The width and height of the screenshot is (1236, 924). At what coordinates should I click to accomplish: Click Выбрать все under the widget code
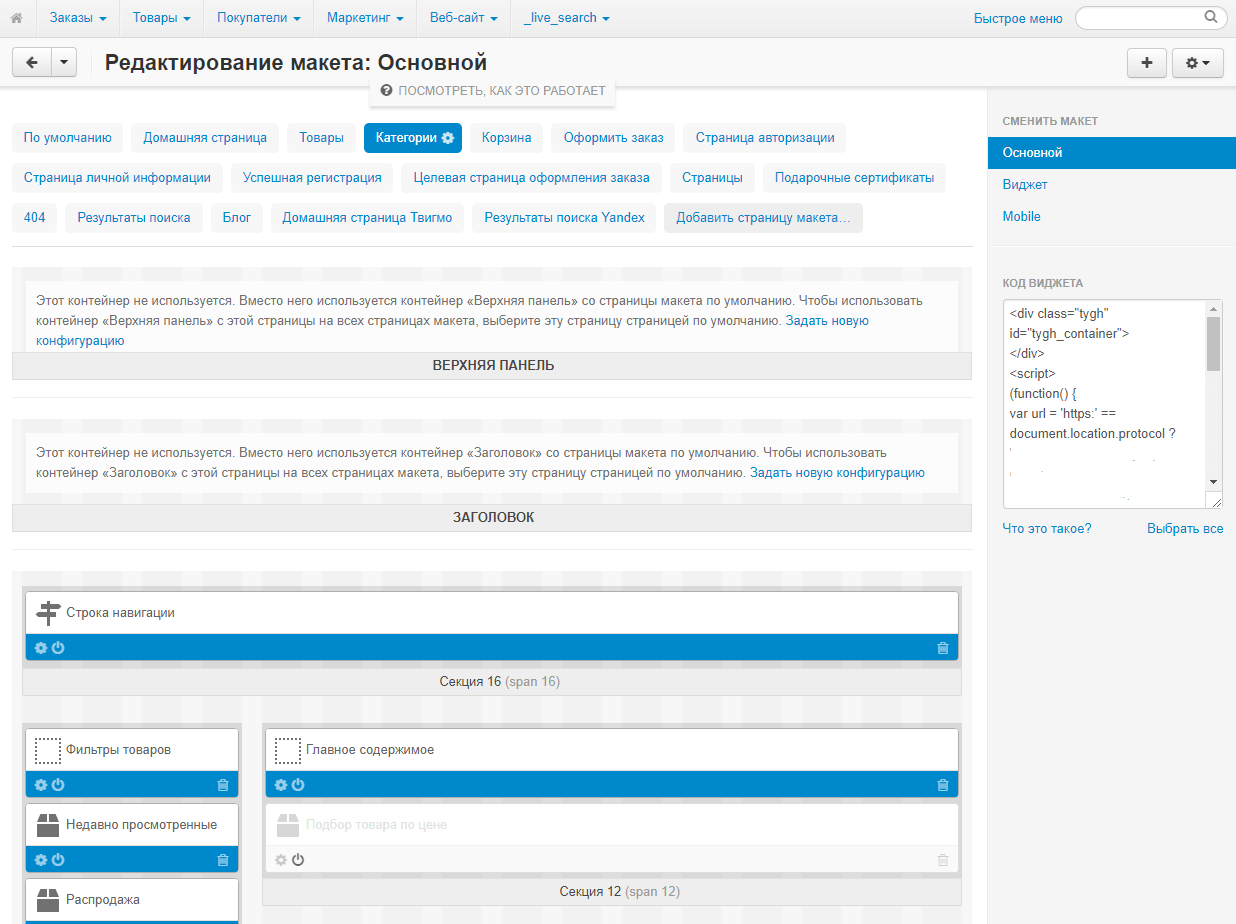pos(1185,528)
